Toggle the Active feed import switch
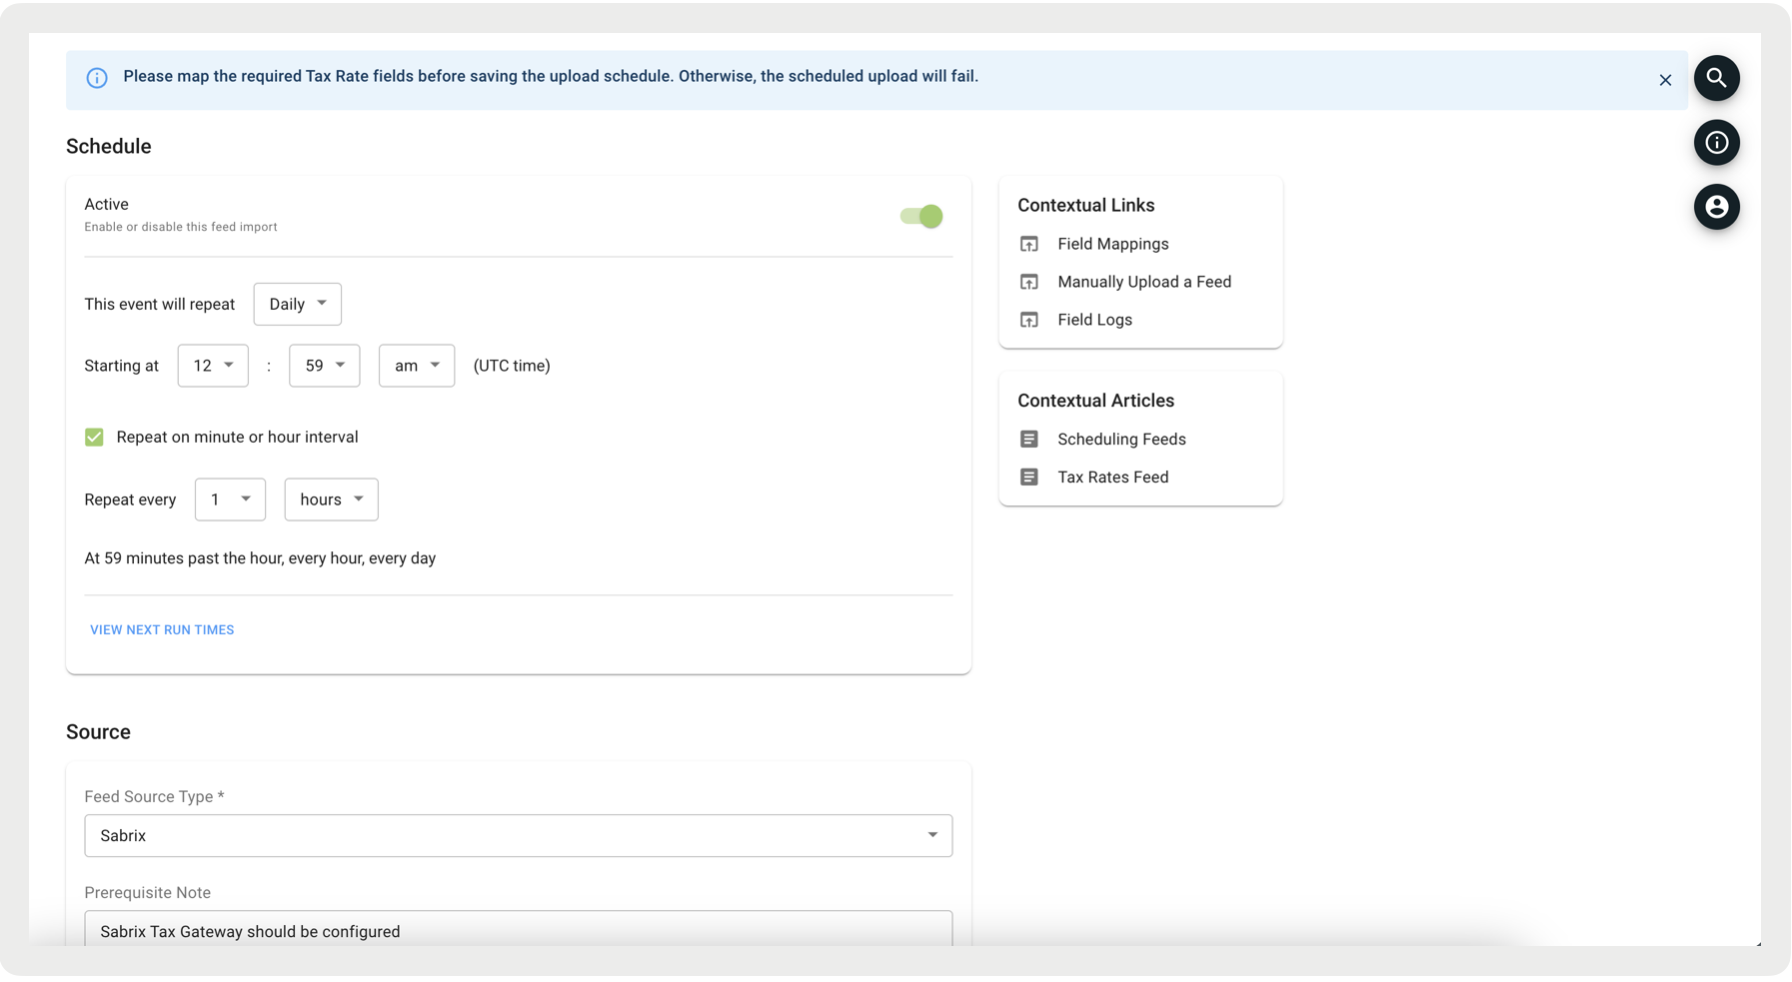The image size is (1792, 982). click(921, 216)
